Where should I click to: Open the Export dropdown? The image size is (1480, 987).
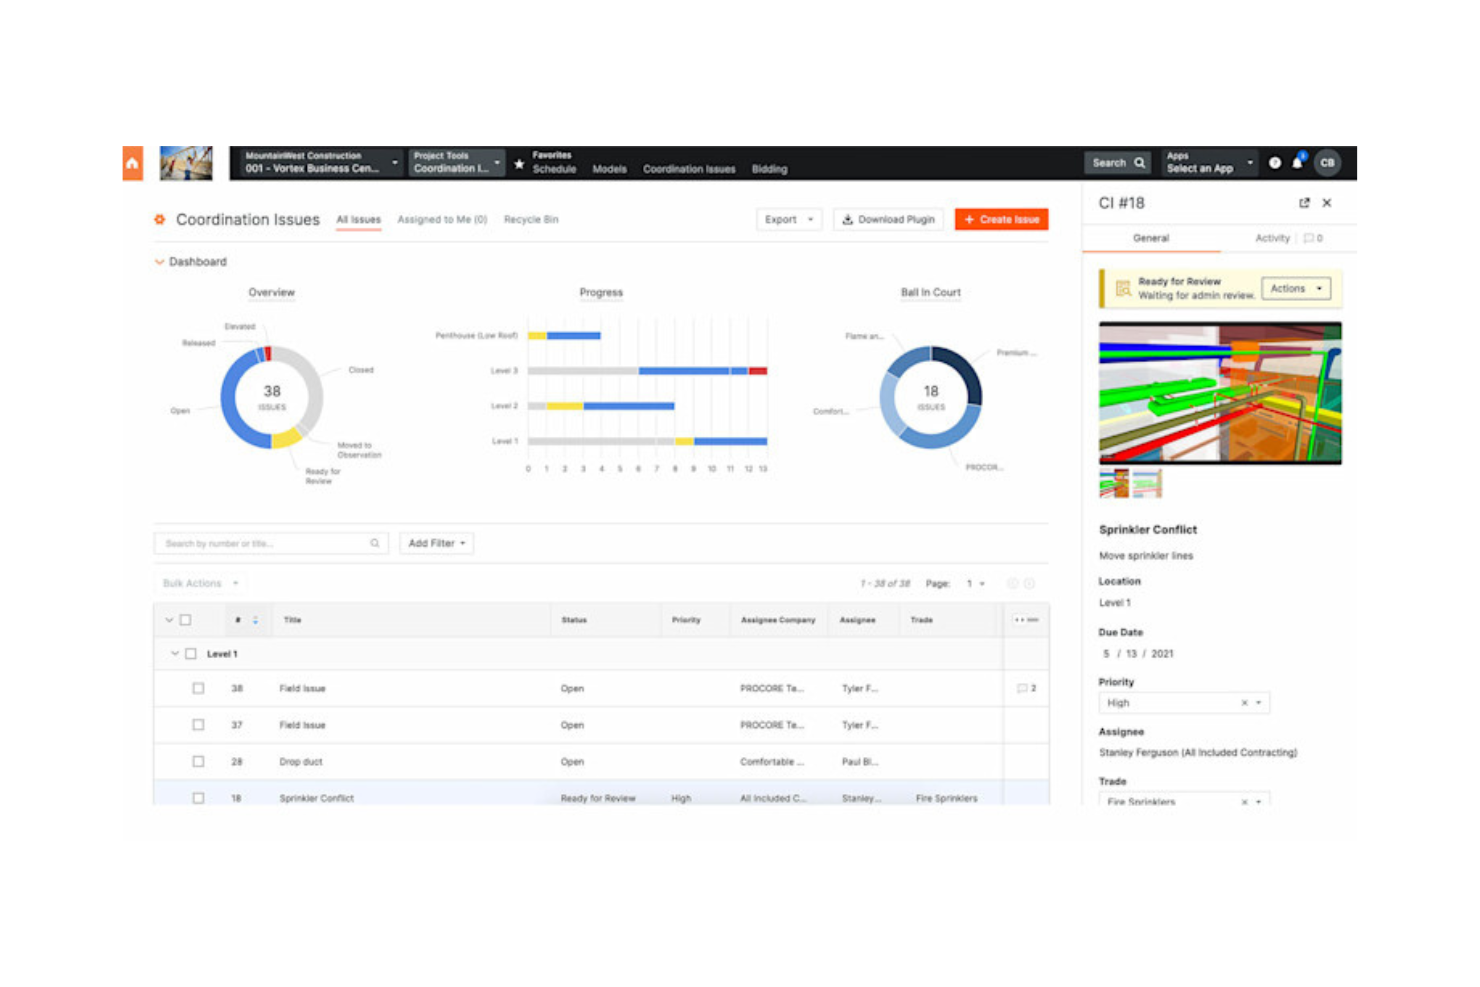pos(789,219)
